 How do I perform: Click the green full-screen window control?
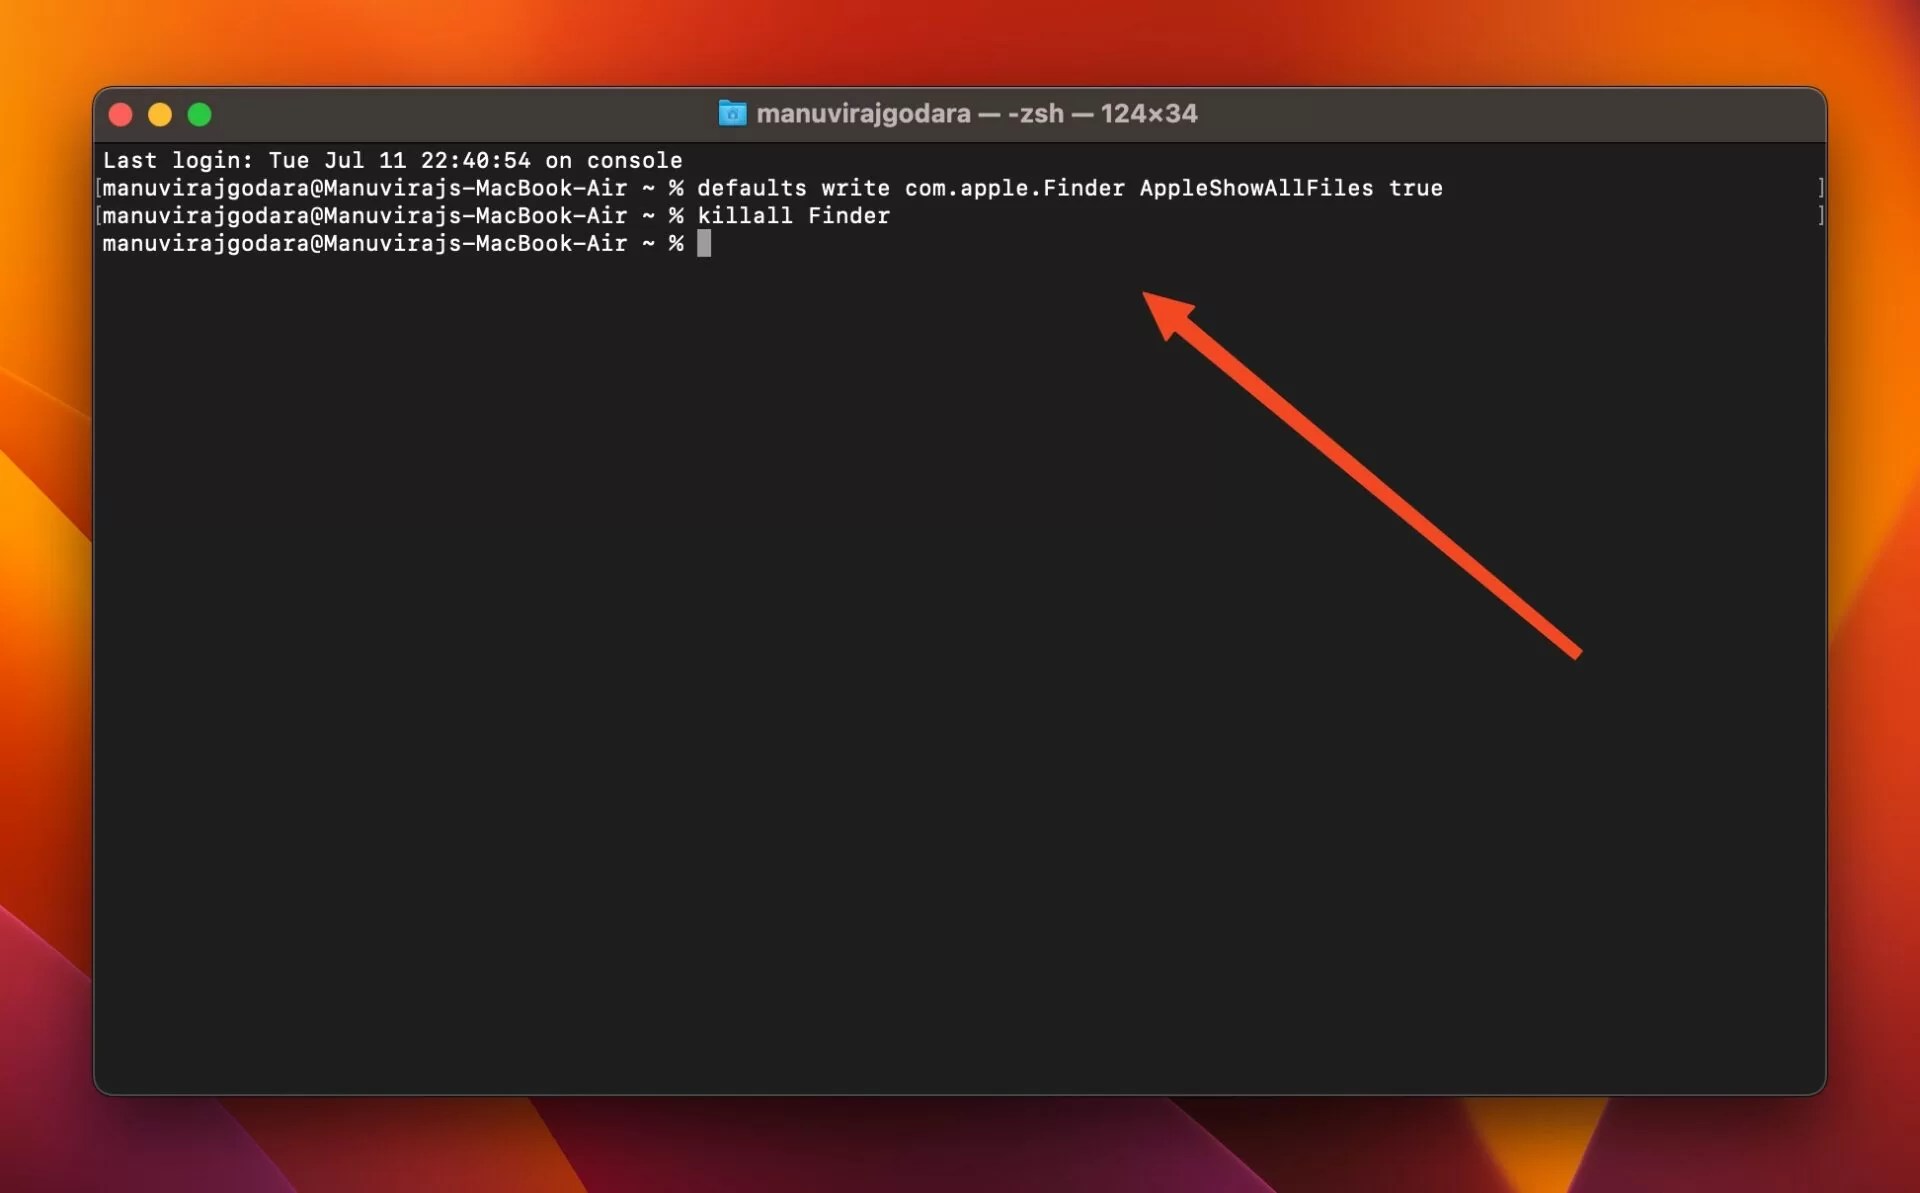[x=199, y=114]
